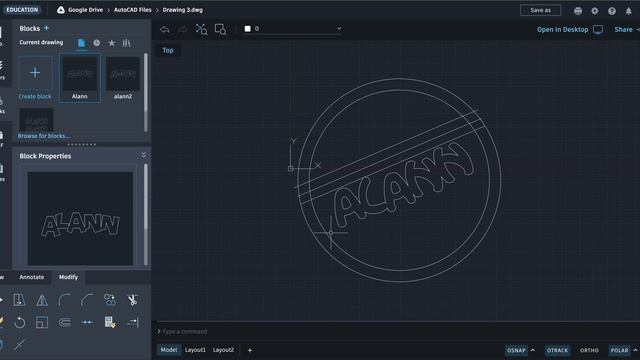Switch to the Model tab

tap(169, 350)
